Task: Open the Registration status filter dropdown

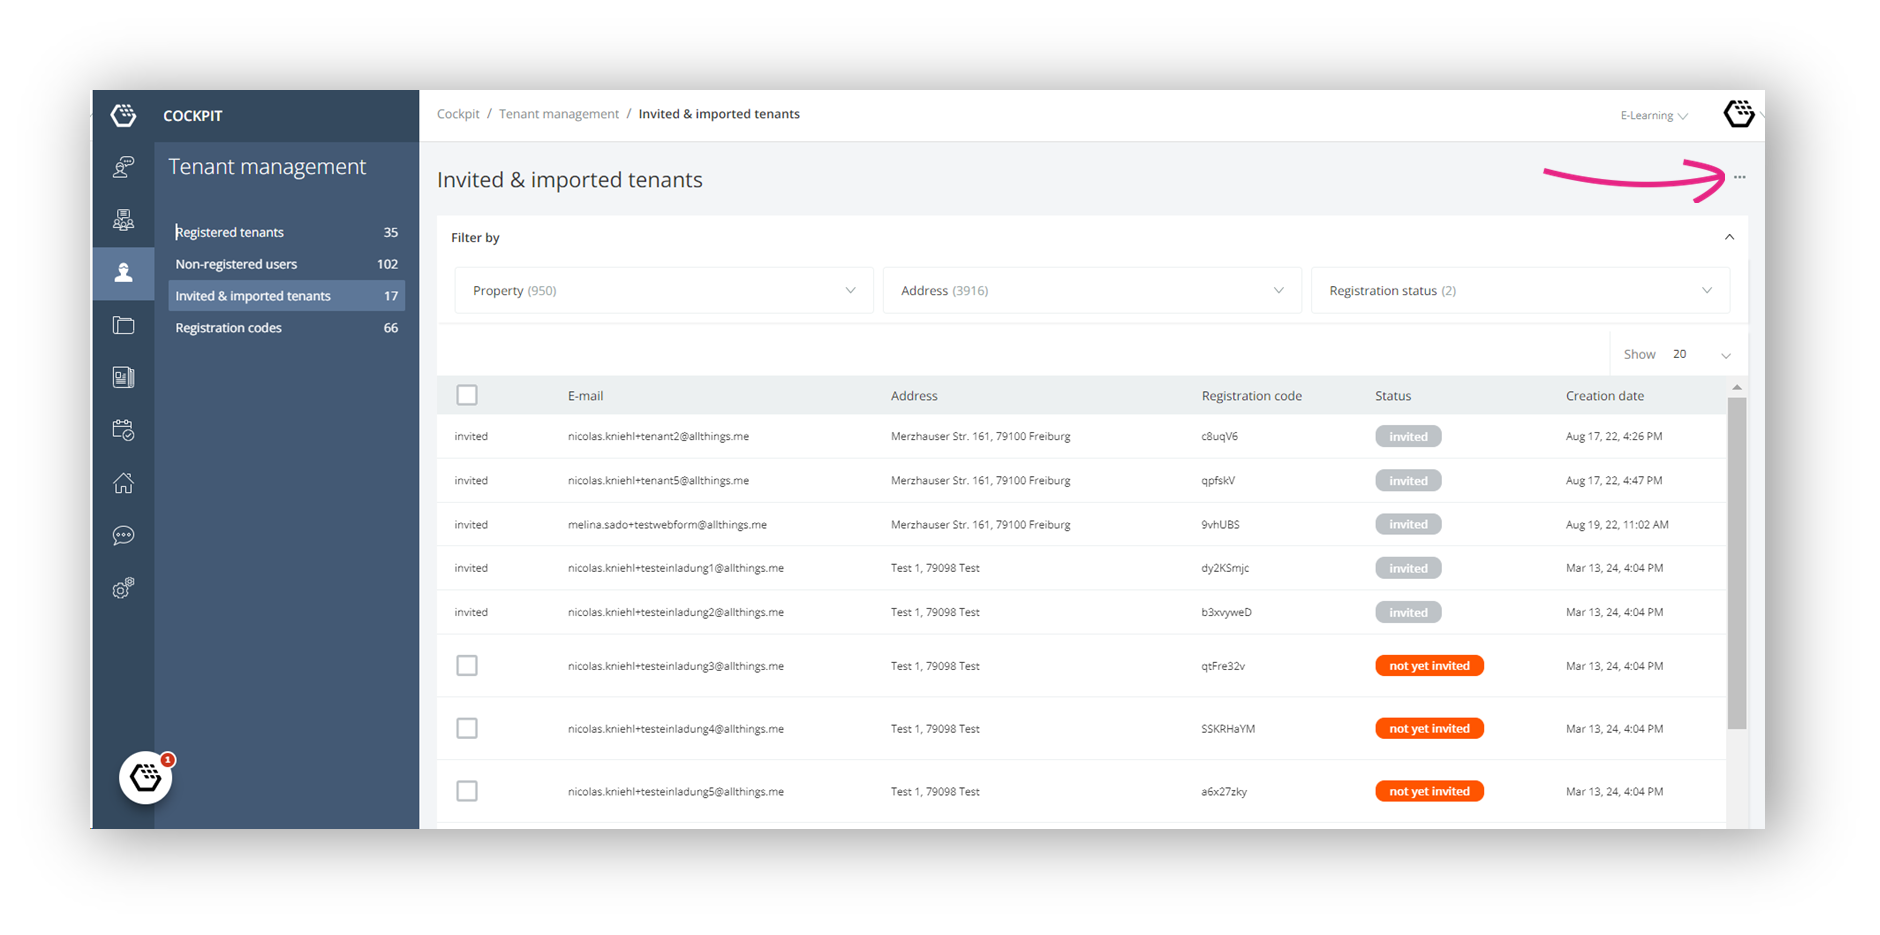Action: (x=1520, y=290)
